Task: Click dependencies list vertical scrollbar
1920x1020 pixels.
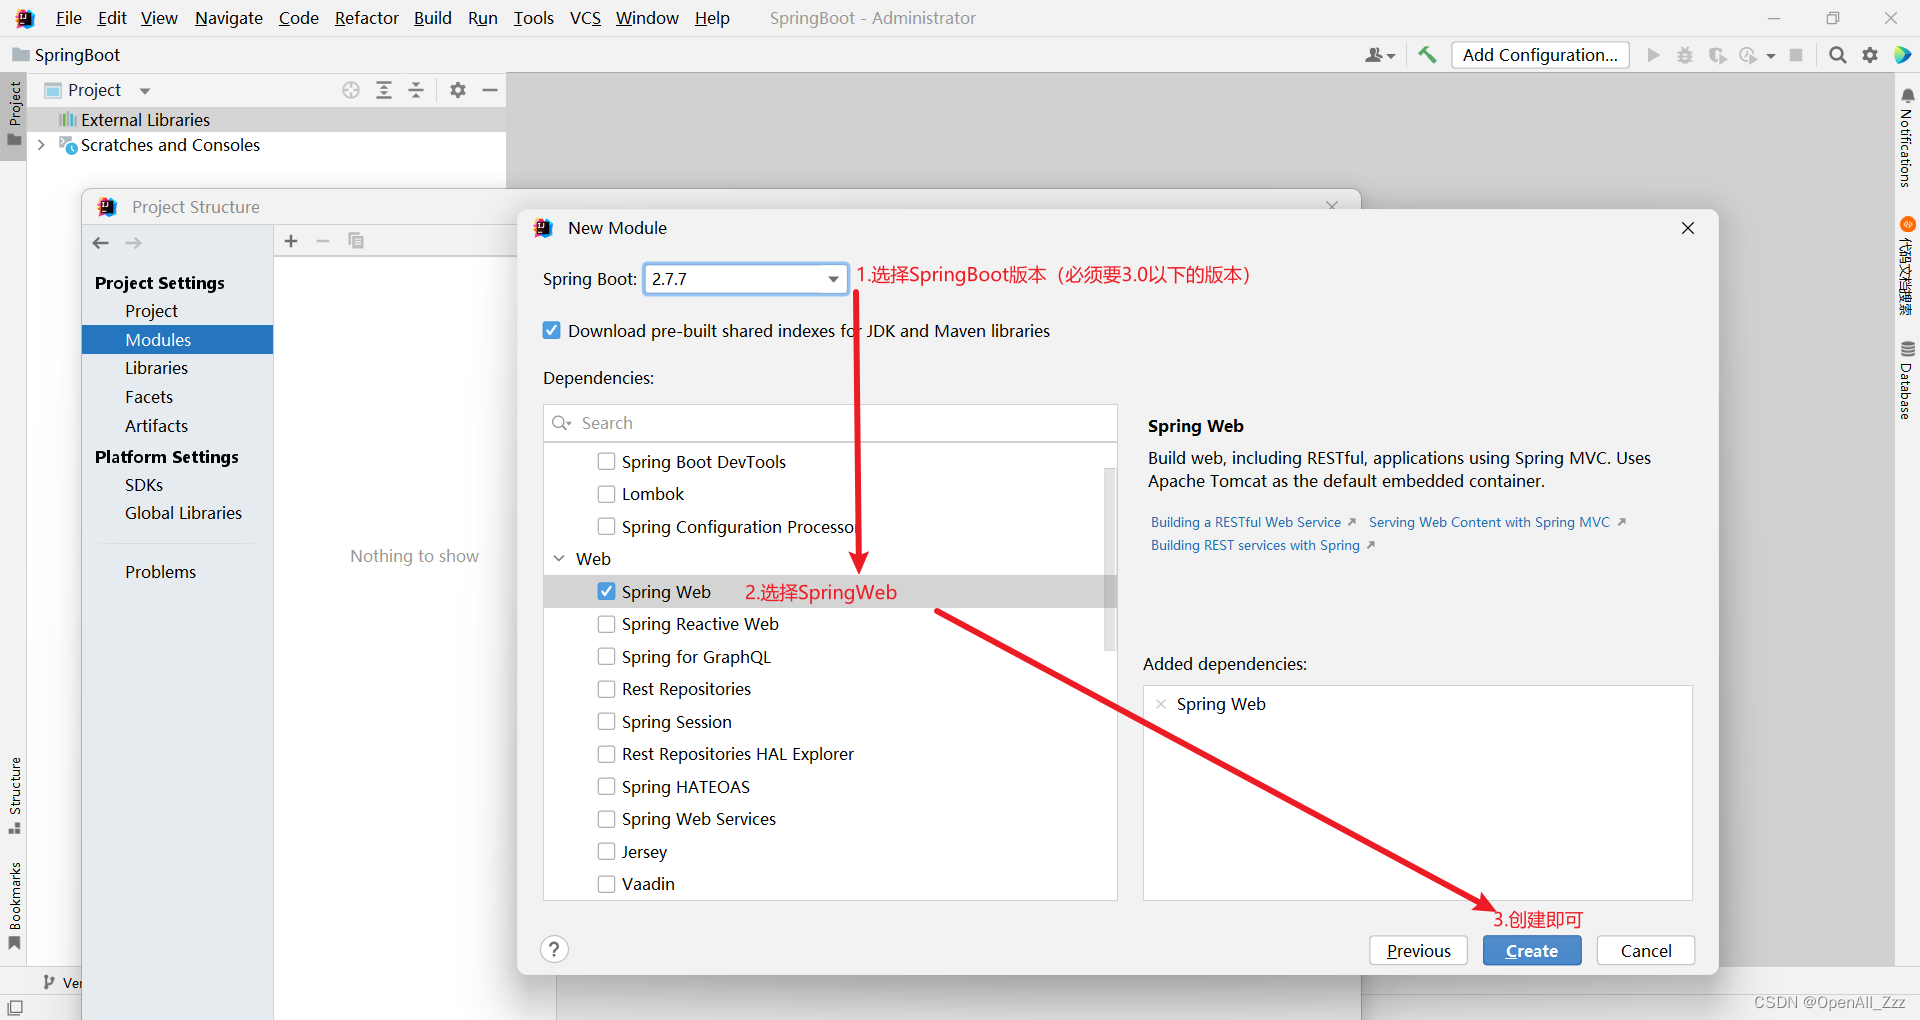Action: 1109,560
